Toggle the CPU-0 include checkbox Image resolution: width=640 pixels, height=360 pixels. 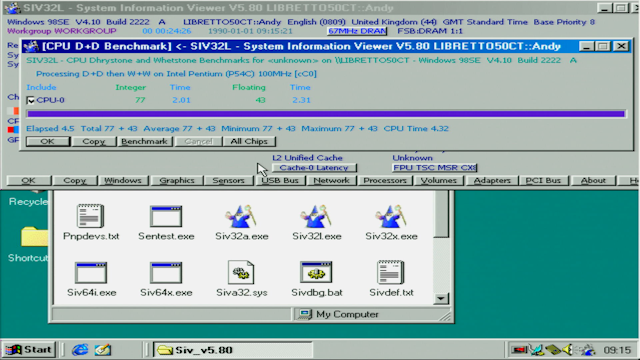(x=30, y=100)
